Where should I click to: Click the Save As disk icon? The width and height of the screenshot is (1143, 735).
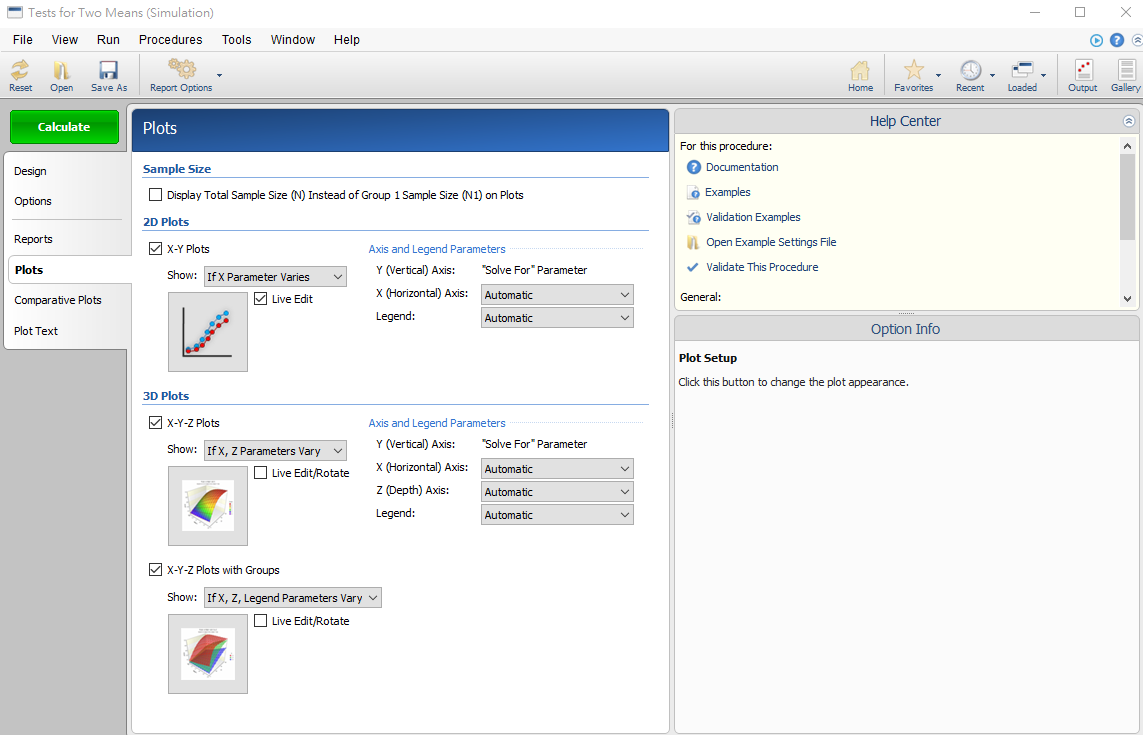point(109,71)
